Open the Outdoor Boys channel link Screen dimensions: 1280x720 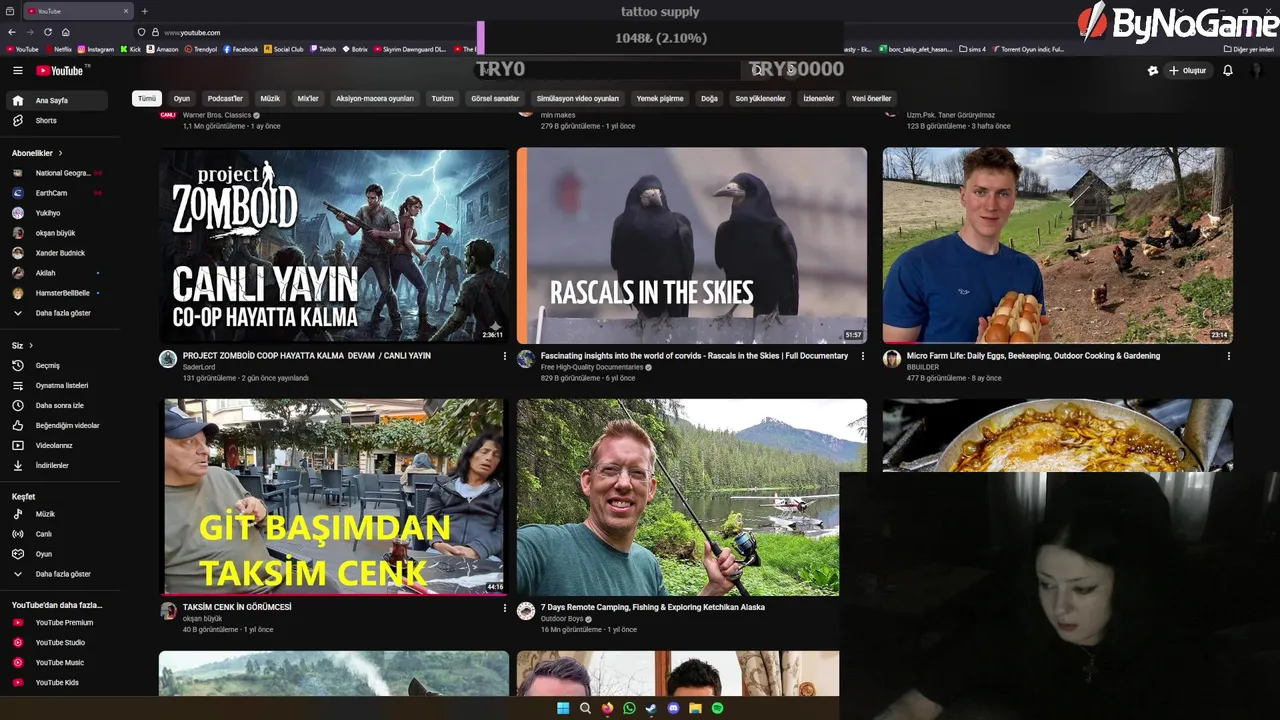(x=562, y=619)
